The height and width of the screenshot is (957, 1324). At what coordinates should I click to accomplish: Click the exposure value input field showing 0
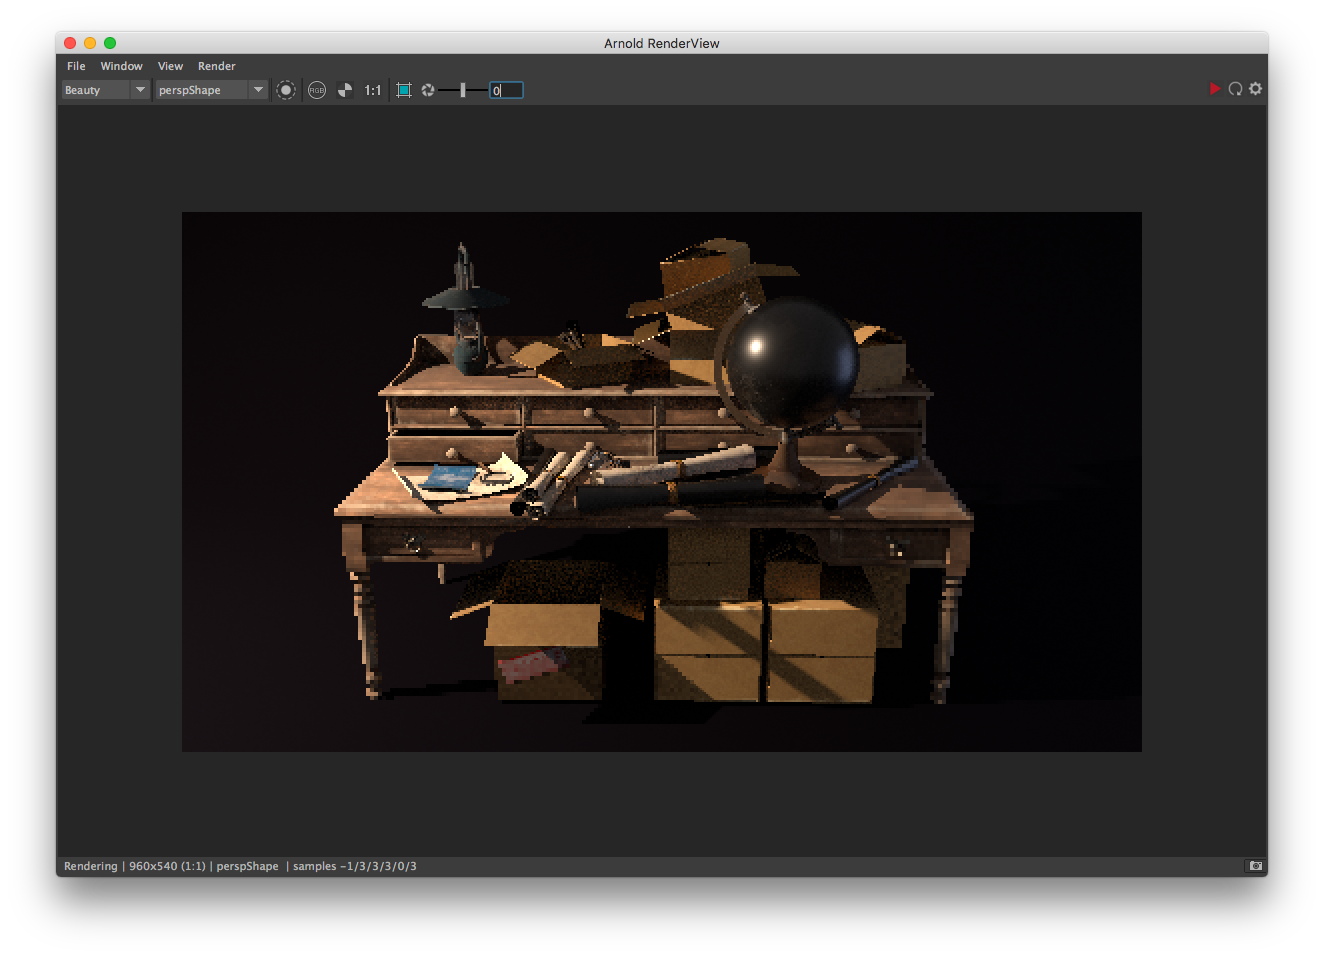pos(506,89)
